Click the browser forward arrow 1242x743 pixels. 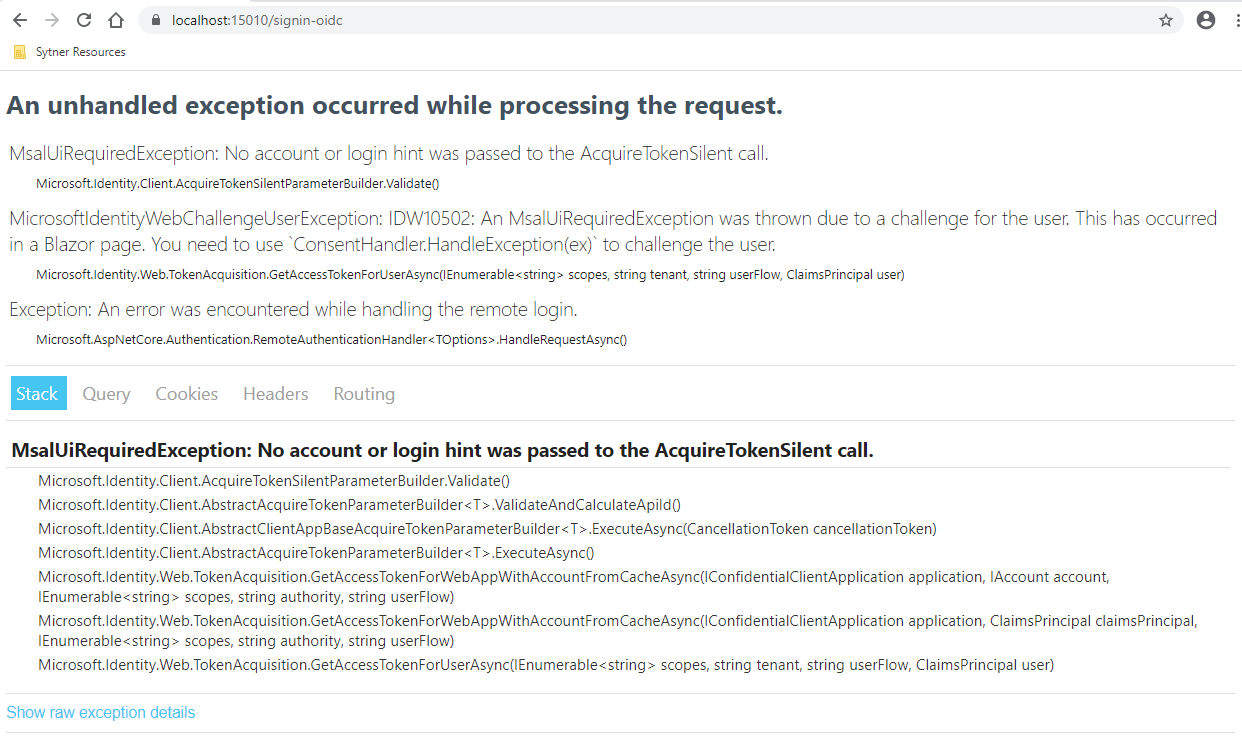pyautogui.click(x=52, y=20)
